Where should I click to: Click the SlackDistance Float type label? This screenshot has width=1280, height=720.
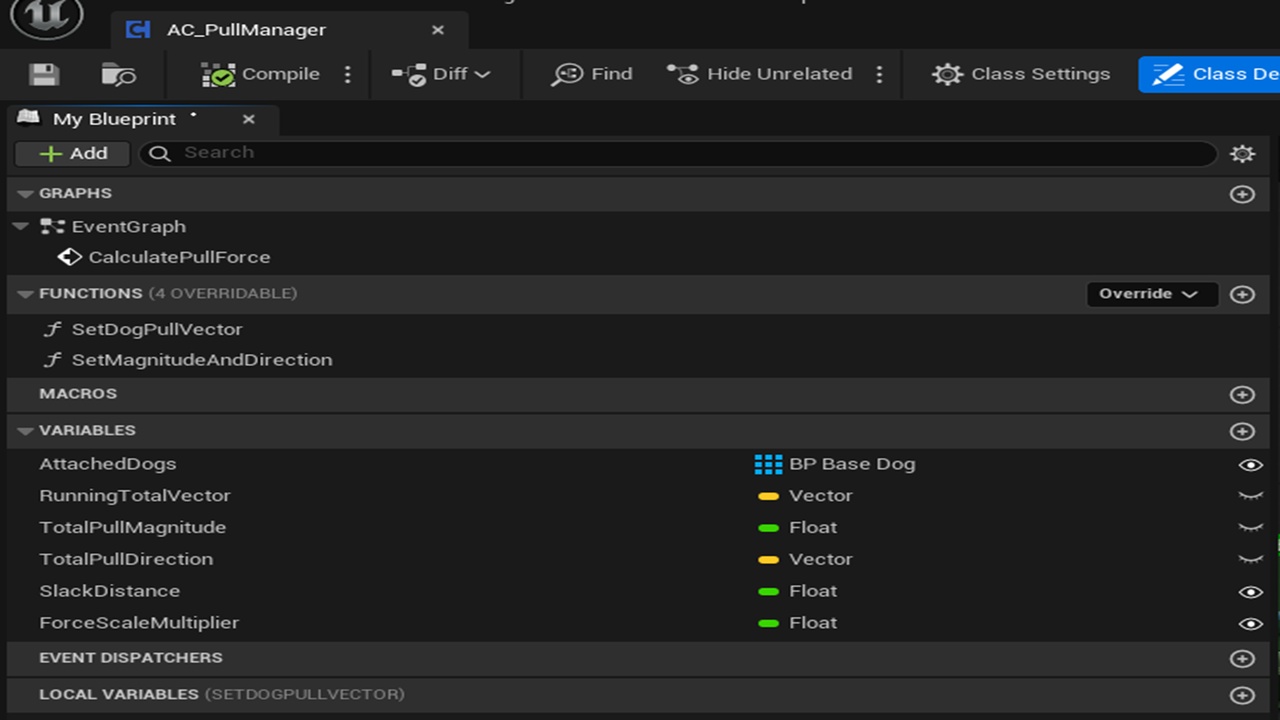point(813,592)
